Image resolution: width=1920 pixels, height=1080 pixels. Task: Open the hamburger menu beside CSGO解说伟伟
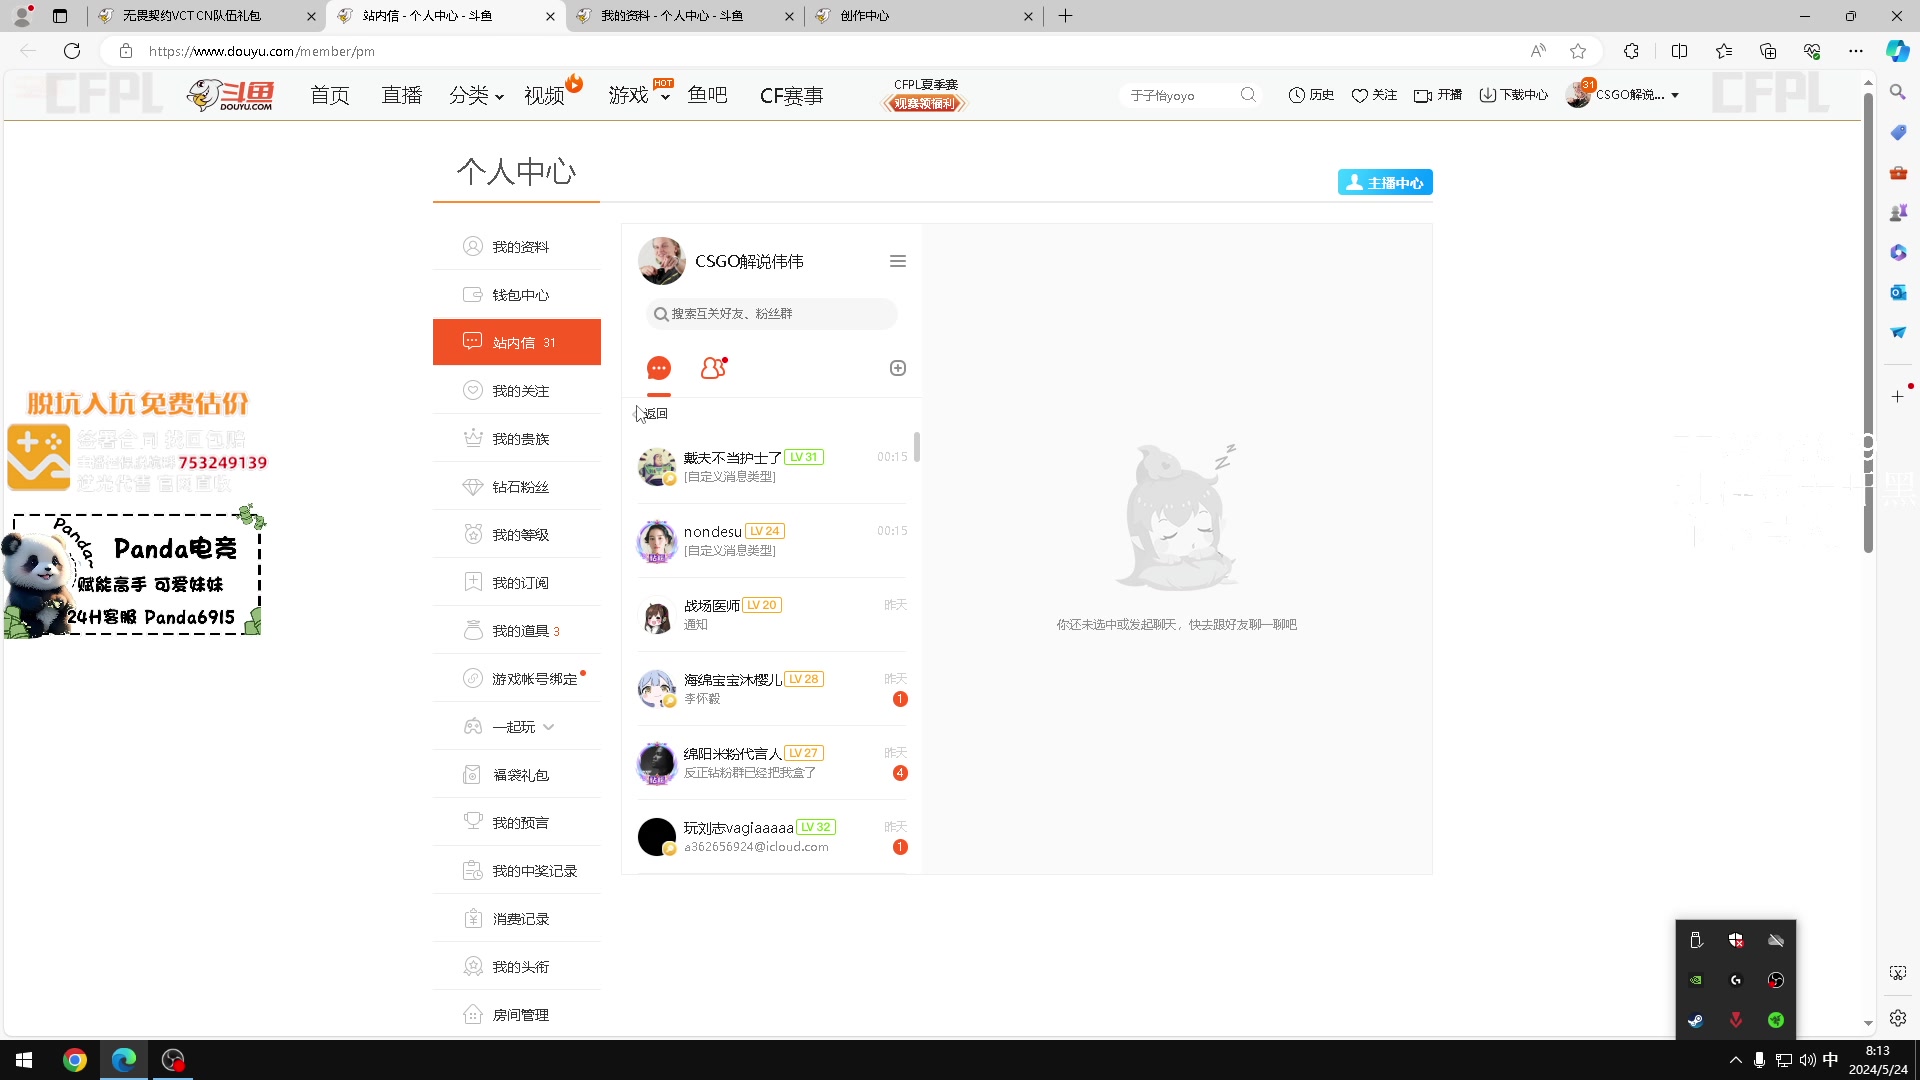pos(897,260)
